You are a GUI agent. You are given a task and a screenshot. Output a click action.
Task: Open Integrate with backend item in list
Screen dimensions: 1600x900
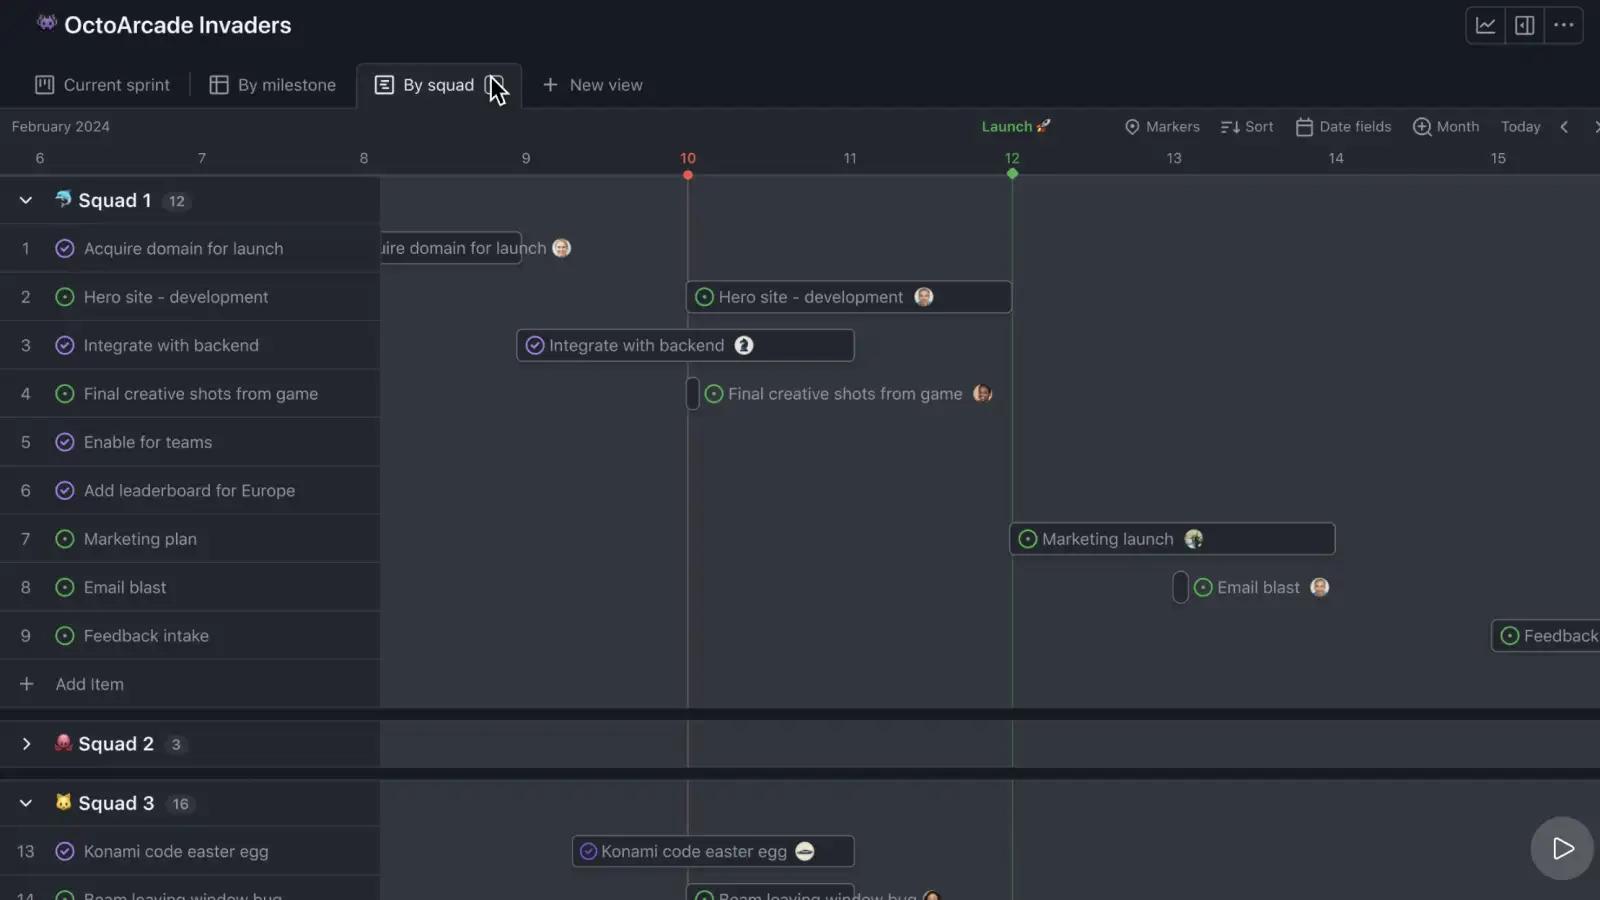pos(171,346)
